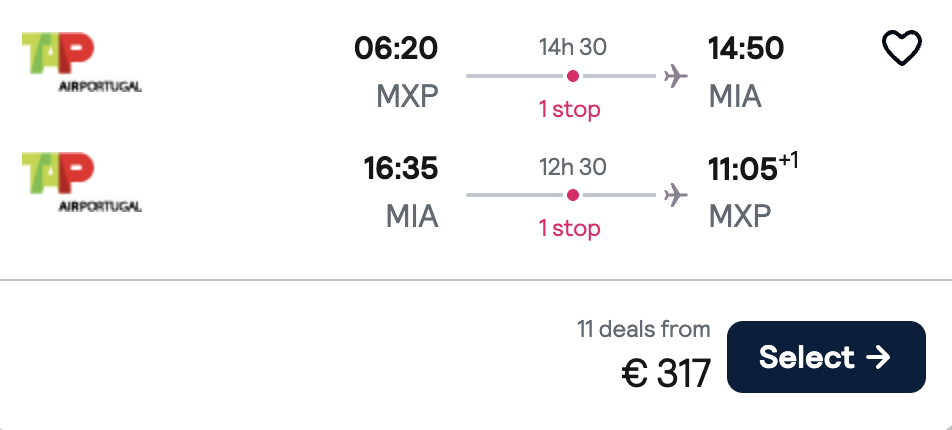
Task: Click the € 317 price
Action: coord(666,373)
